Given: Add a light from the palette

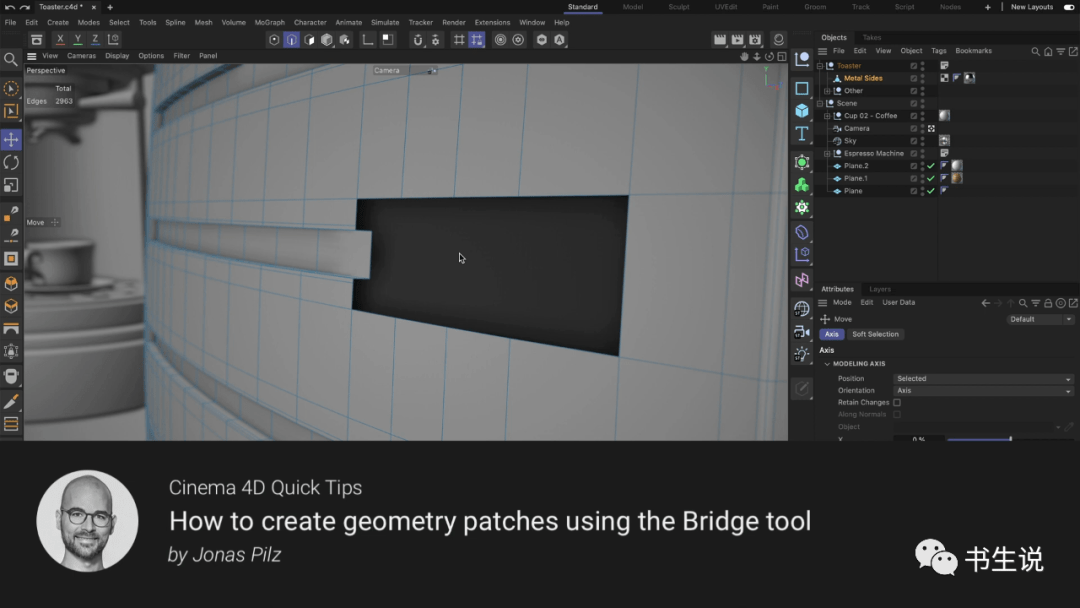Looking at the screenshot, I should point(802,354).
